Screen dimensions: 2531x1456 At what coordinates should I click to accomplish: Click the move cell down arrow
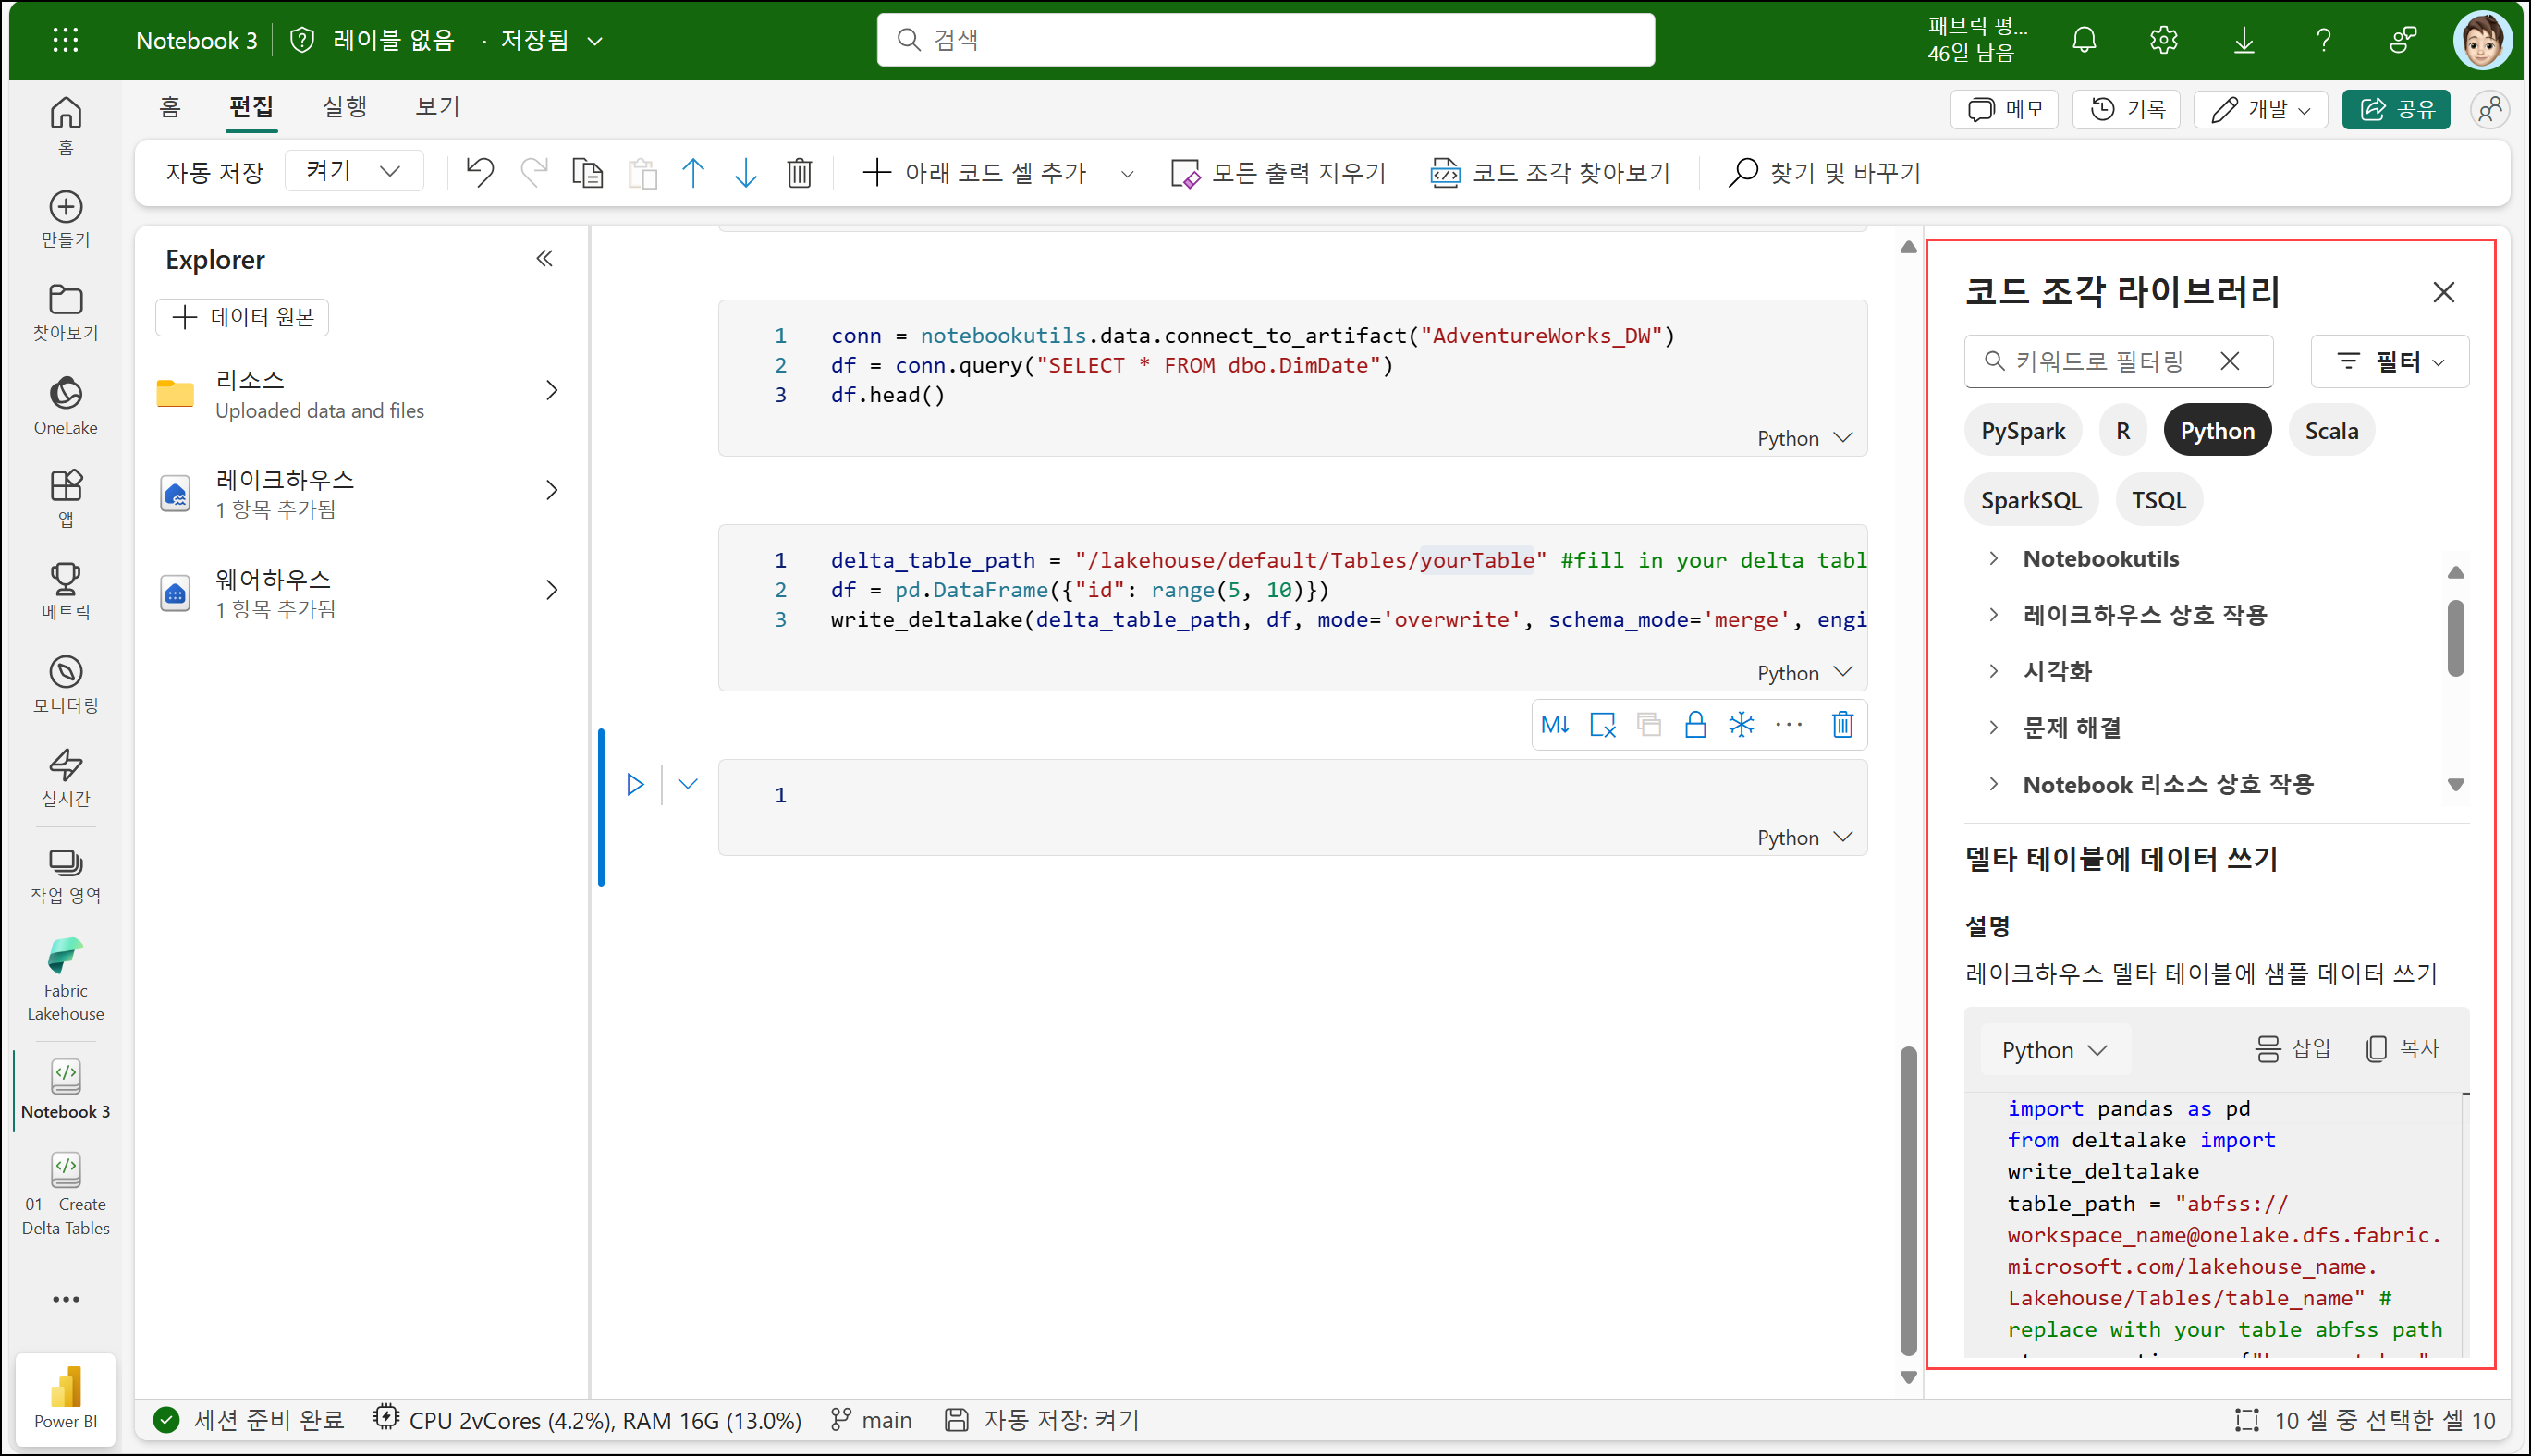pyautogui.click(x=746, y=172)
